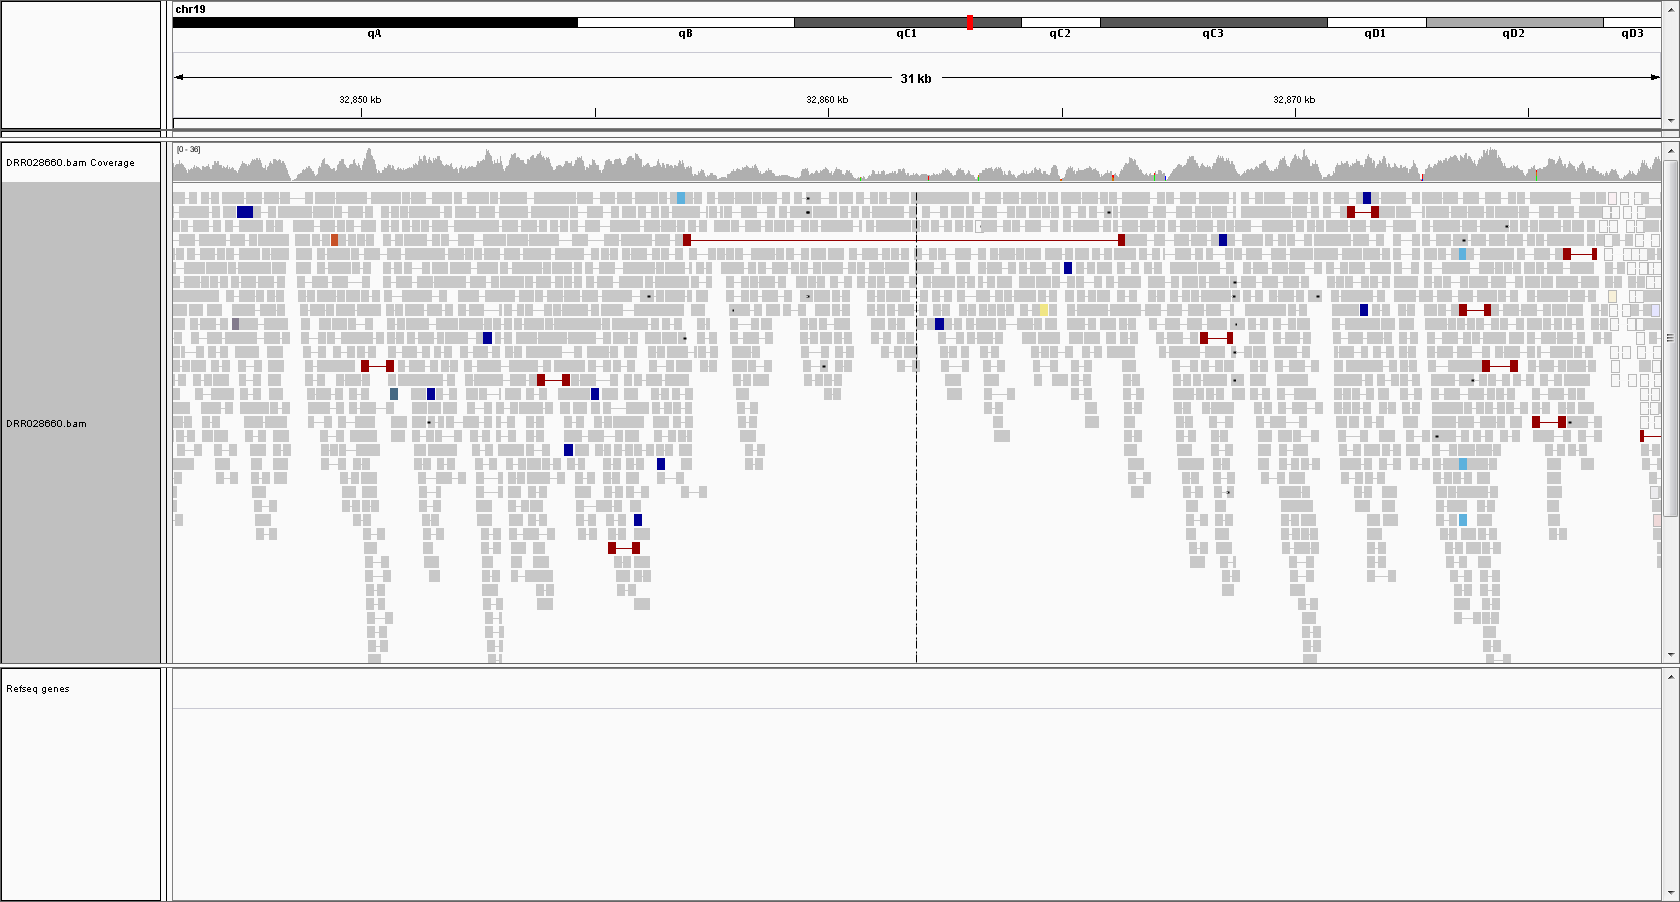This screenshot has height=902, width=1680.
Task: Click the down arrow in the ideogram panel scrollbar
Action: (x=1670, y=121)
